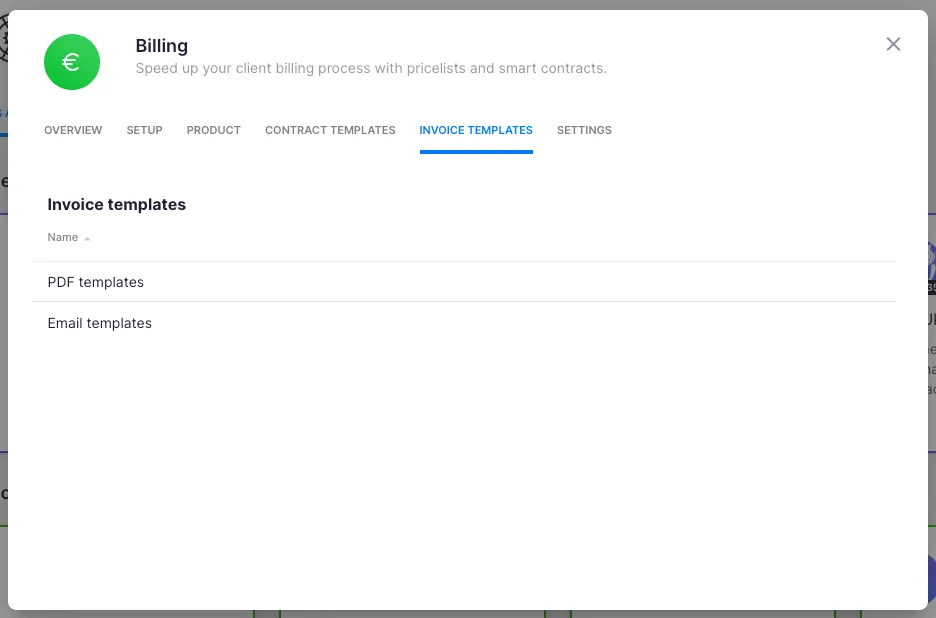The image size is (936, 618).
Task: Switch to the Overview tab
Action: 73,130
